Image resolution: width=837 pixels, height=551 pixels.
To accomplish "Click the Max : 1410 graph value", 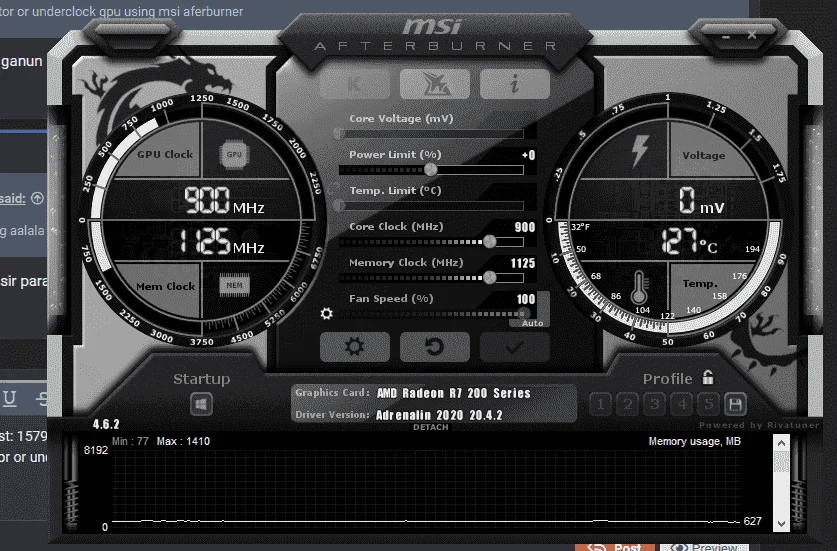I will [183, 441].
